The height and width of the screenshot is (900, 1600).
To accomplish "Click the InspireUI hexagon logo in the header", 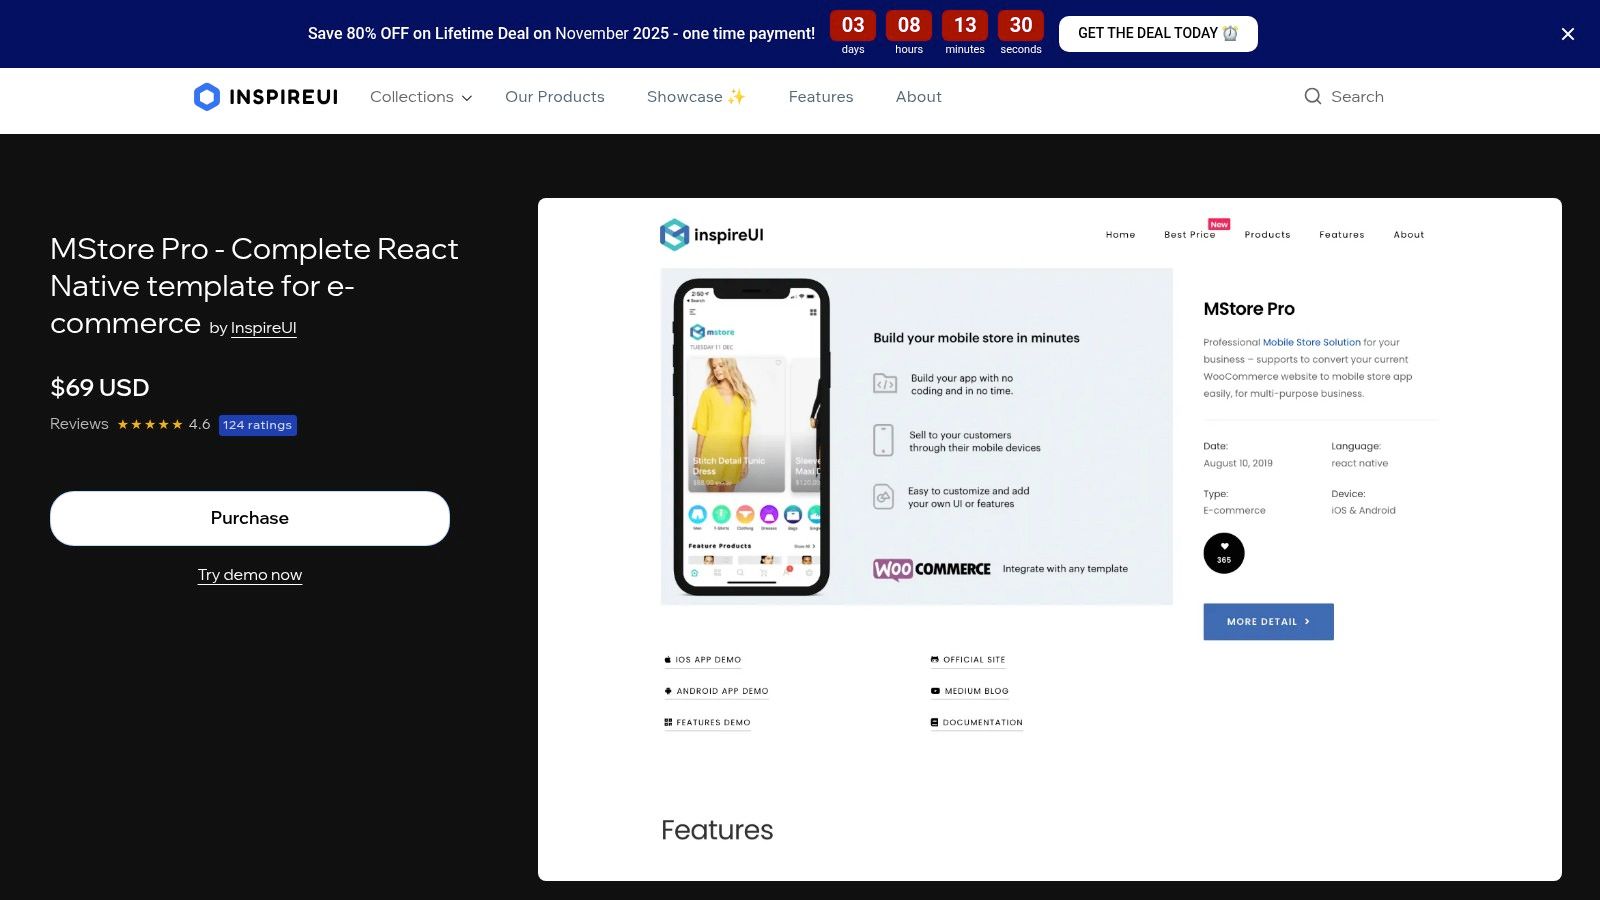I will [x=206, y=96].
